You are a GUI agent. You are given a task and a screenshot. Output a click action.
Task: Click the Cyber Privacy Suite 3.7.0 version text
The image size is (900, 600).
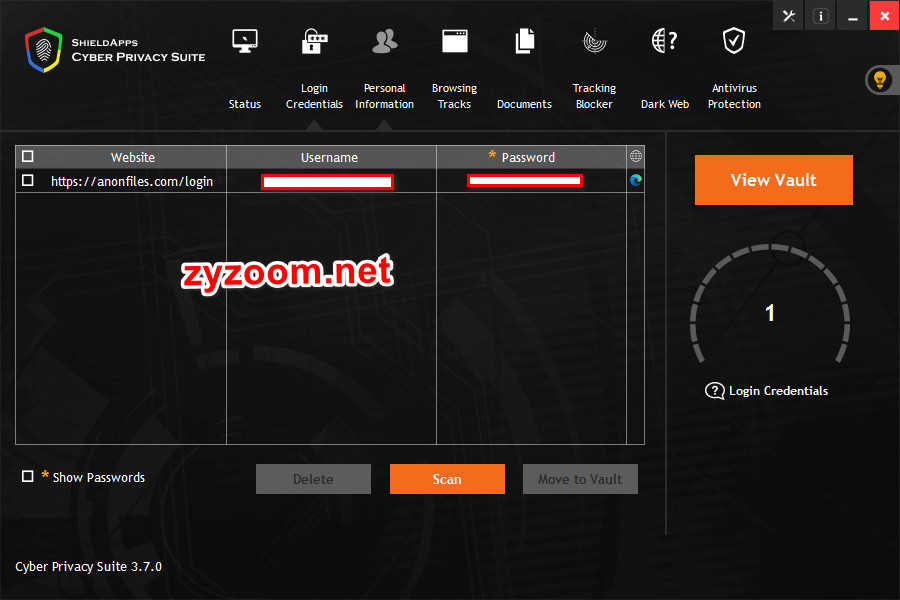[x=88, y=567]
